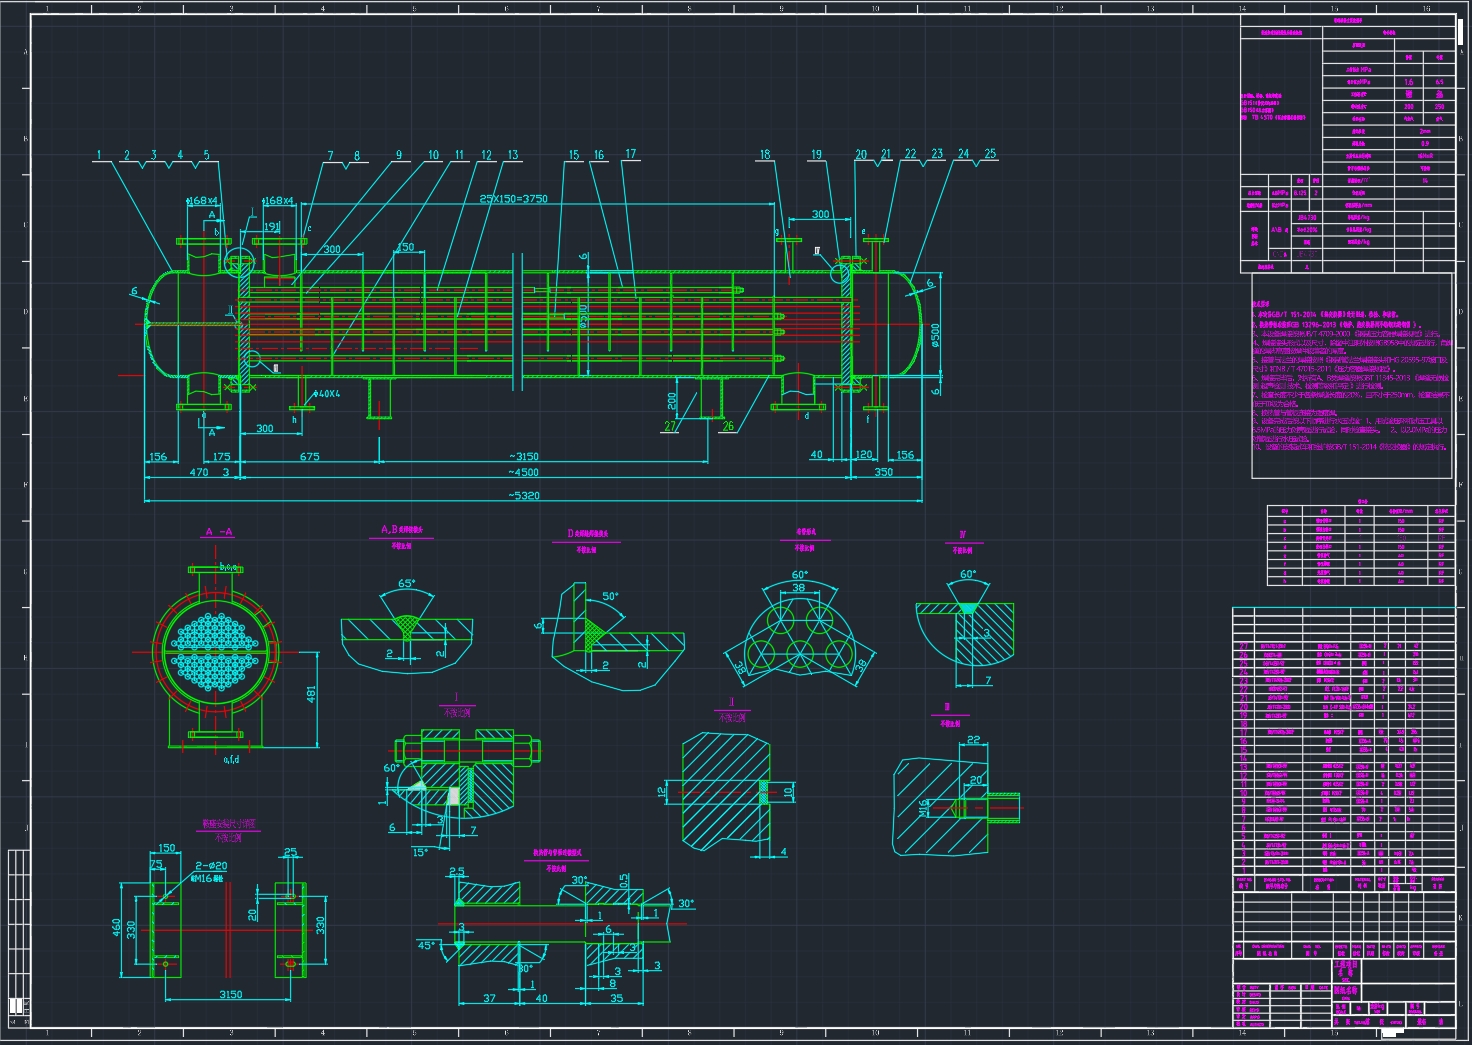
Task: Select the 3150 dimension under saddle detail
Action: [230, 994]
